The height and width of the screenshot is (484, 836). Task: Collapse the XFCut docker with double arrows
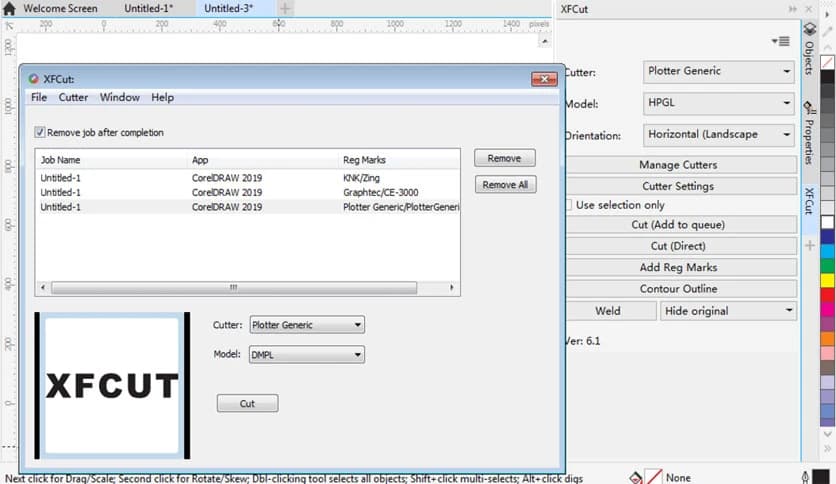[x=794, y=9]
